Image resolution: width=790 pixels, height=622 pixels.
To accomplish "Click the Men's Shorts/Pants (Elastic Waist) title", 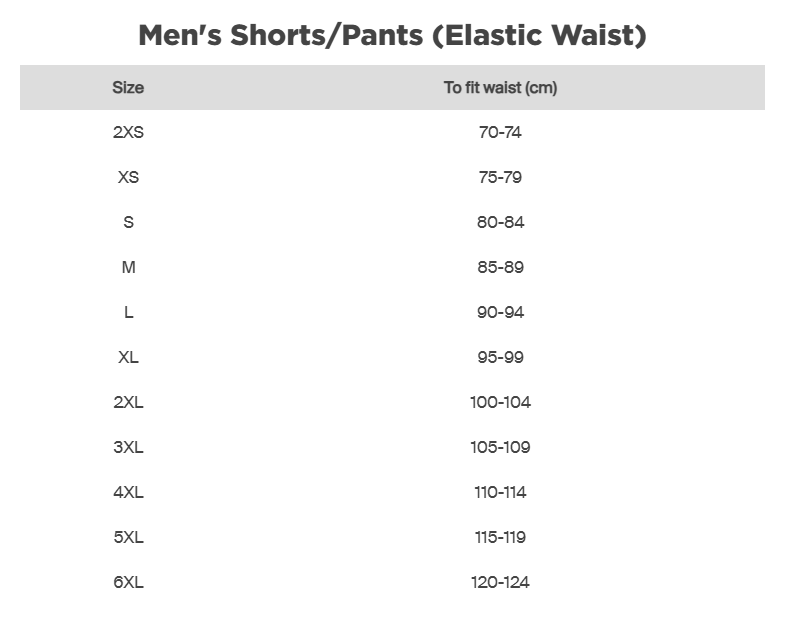I will 392,36.
